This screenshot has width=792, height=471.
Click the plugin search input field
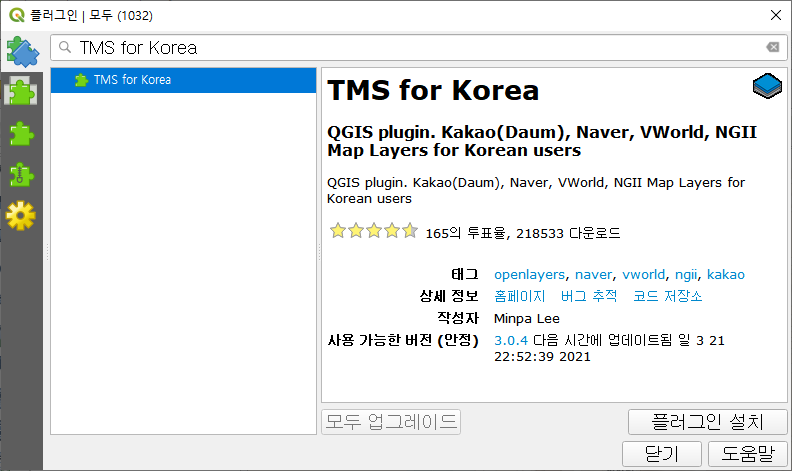[418, 48]
